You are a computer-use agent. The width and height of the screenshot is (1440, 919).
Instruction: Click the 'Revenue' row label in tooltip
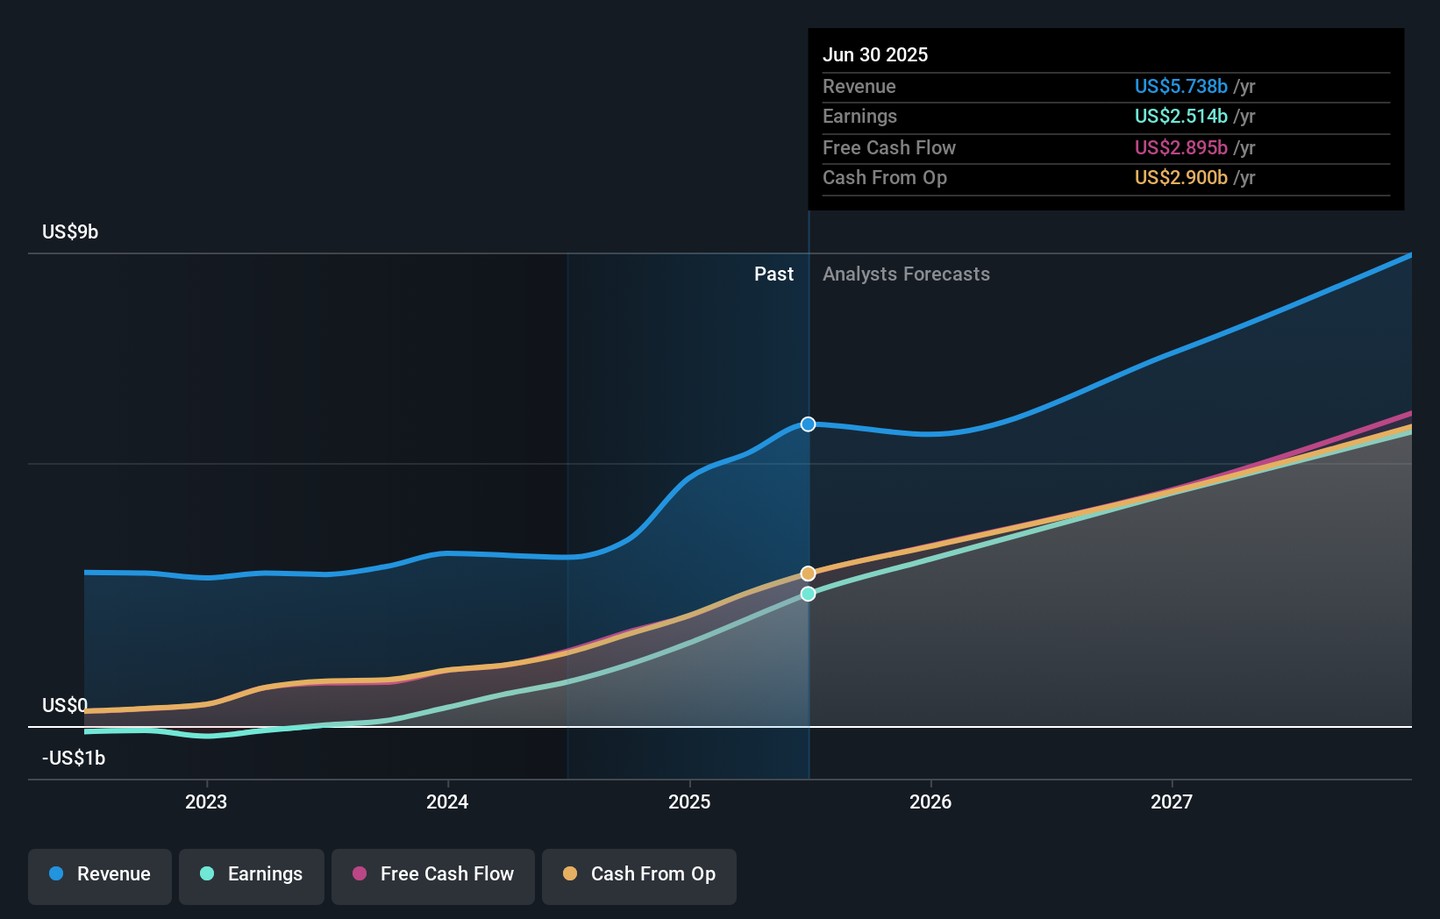pyautogui.click(x=859, y=87)
